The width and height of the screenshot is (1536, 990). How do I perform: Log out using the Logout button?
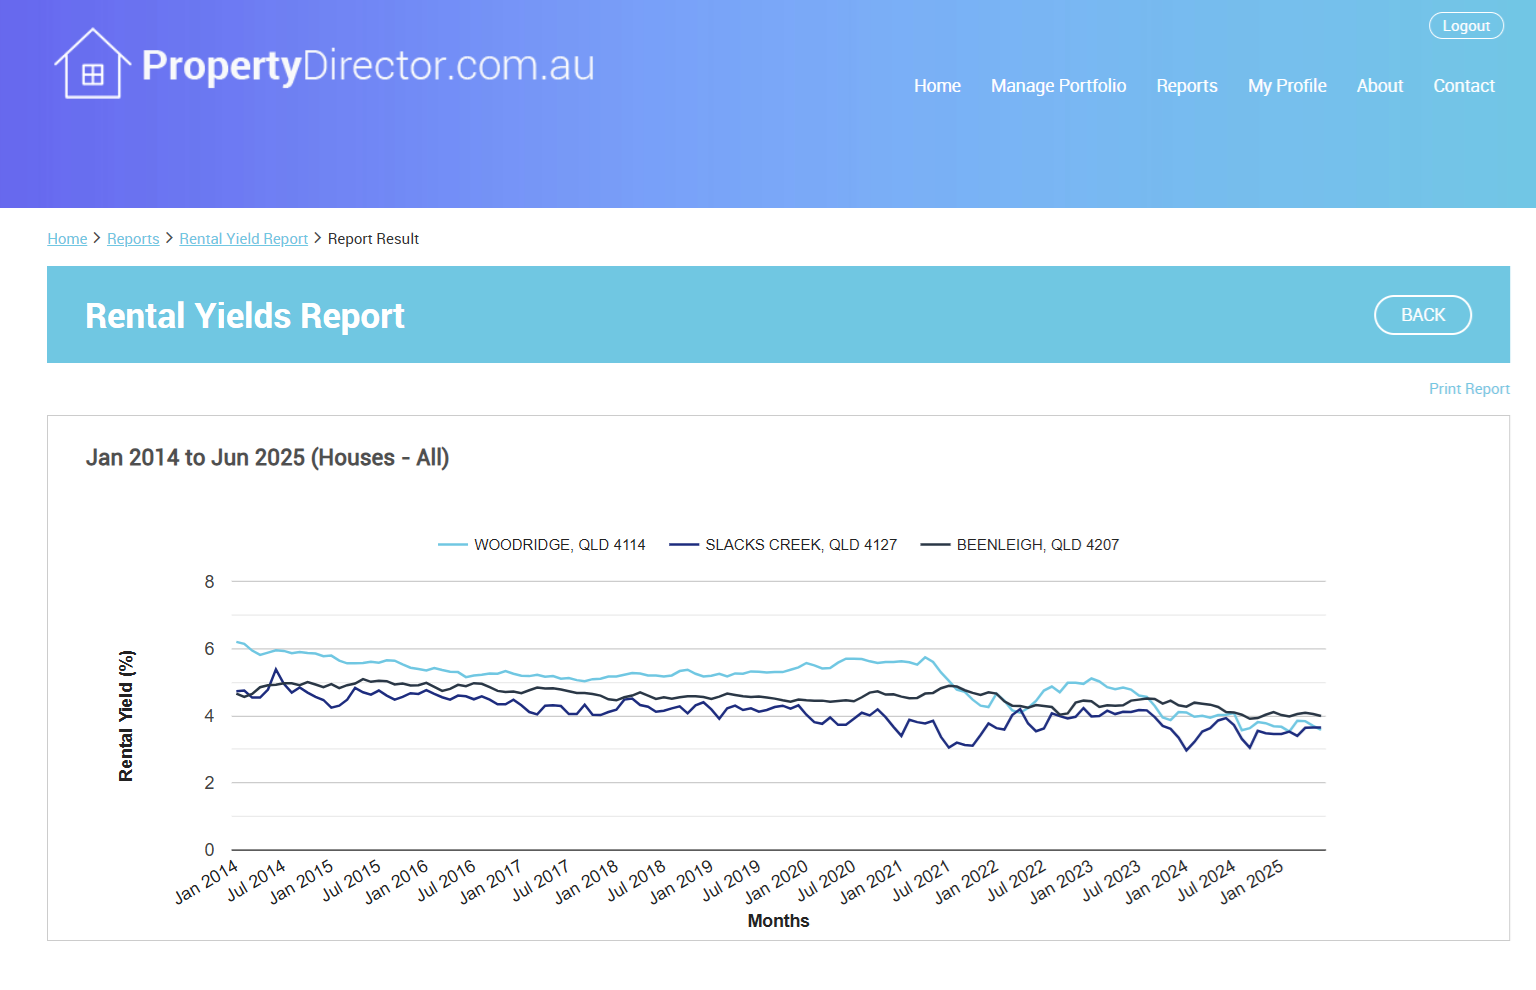pyautogui.click(x=1466, y=26)
